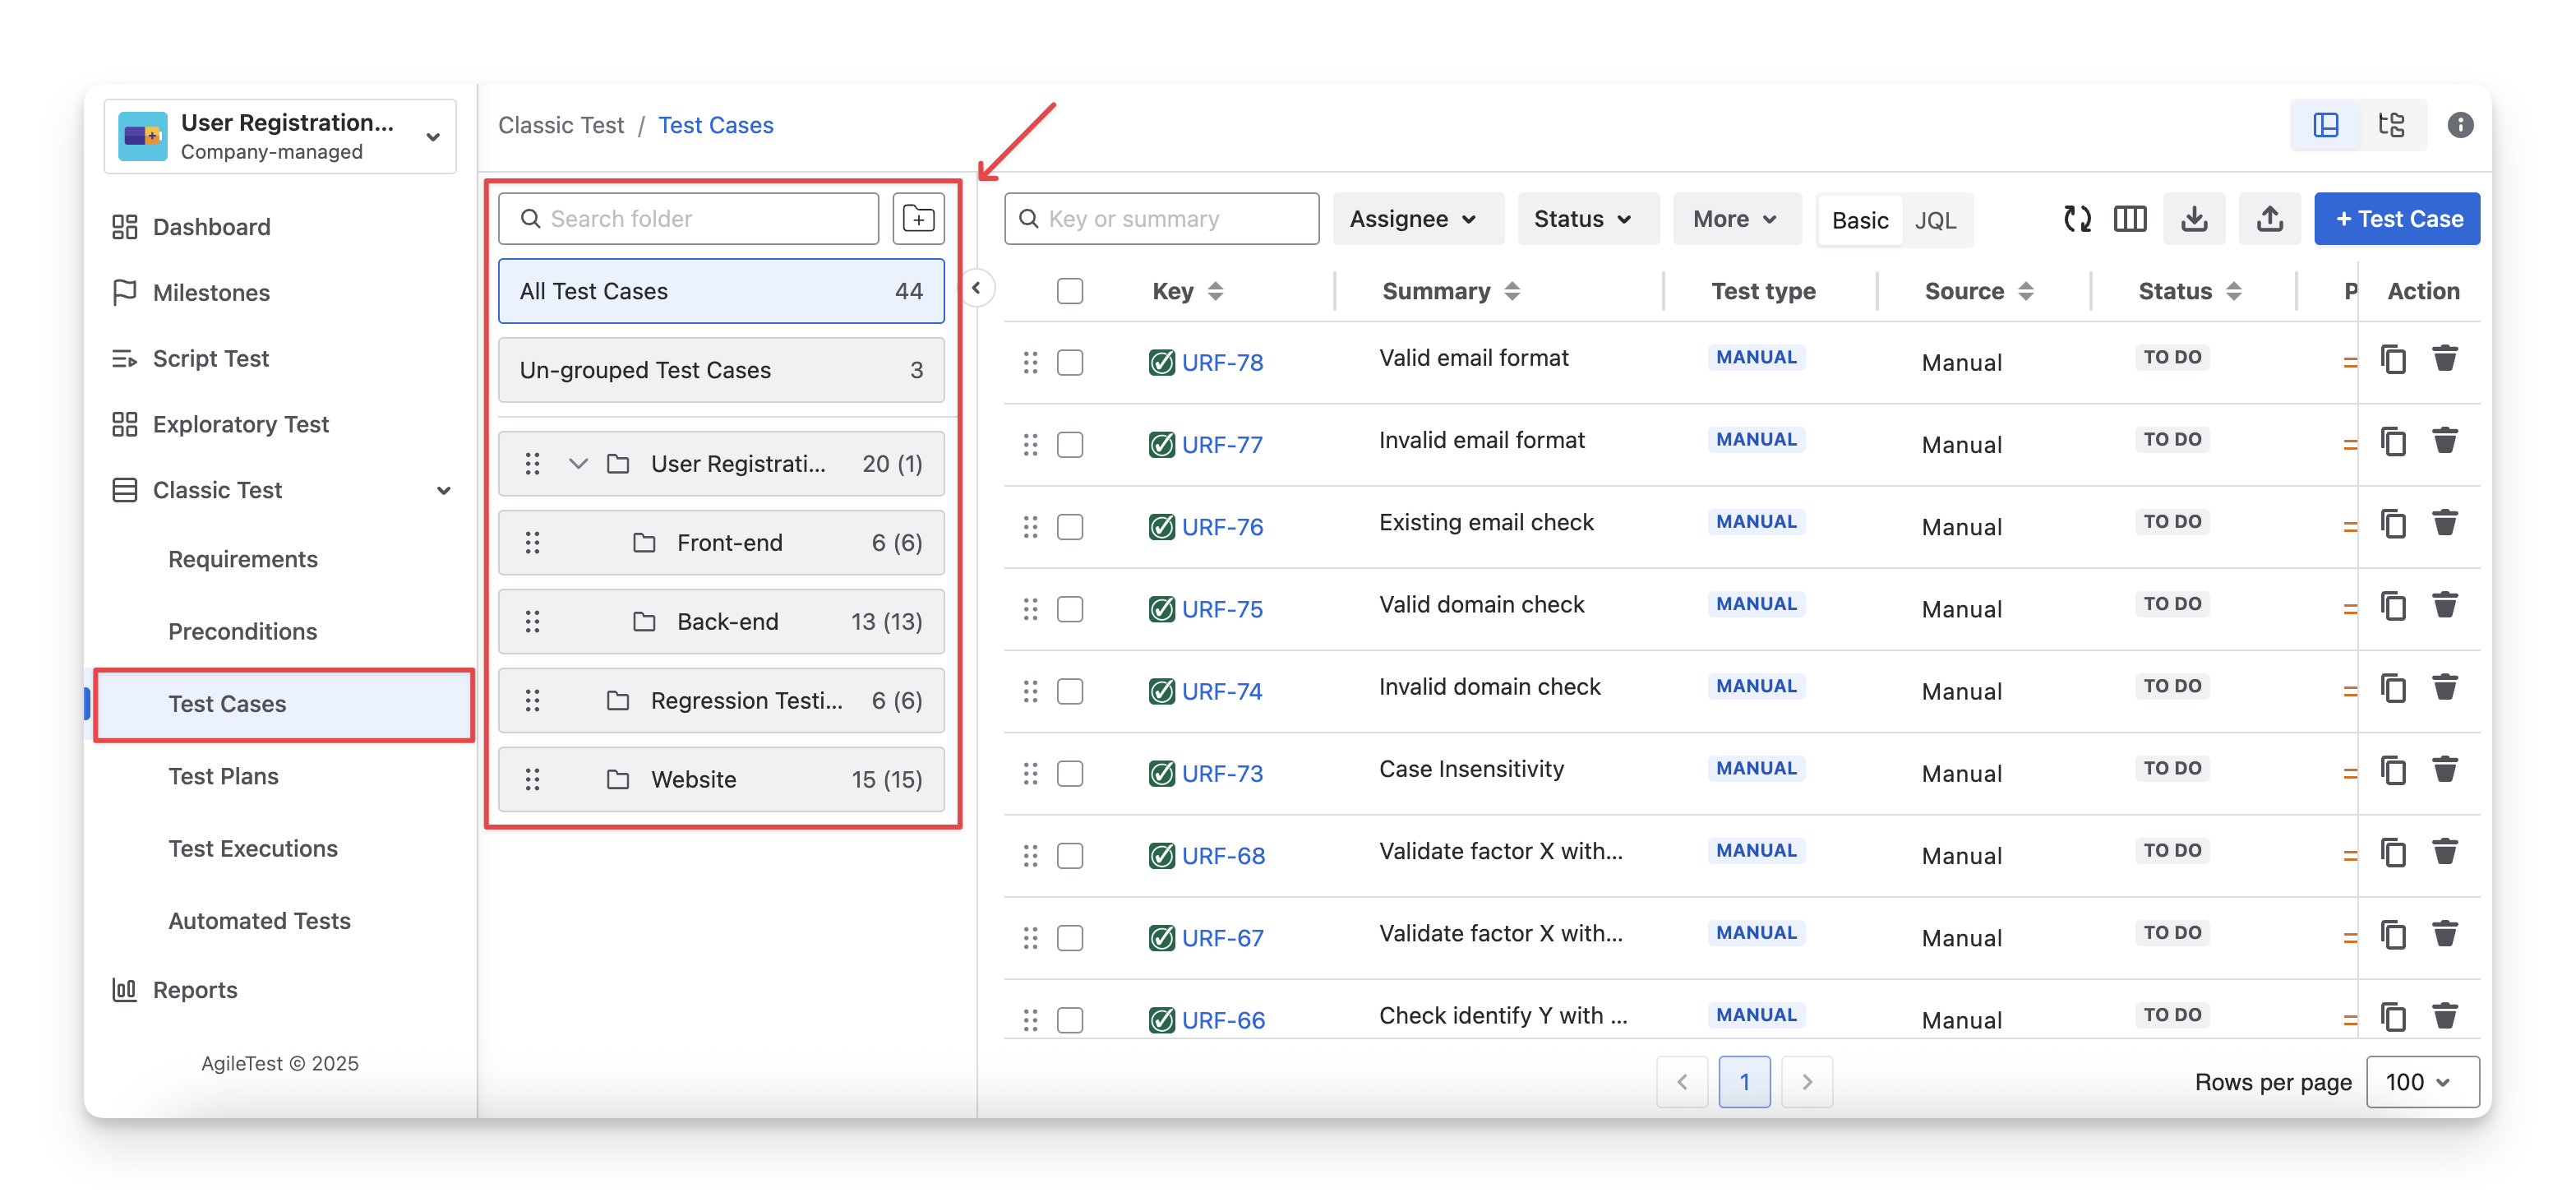Click the + Test Case button

(x=2396, y=218)
